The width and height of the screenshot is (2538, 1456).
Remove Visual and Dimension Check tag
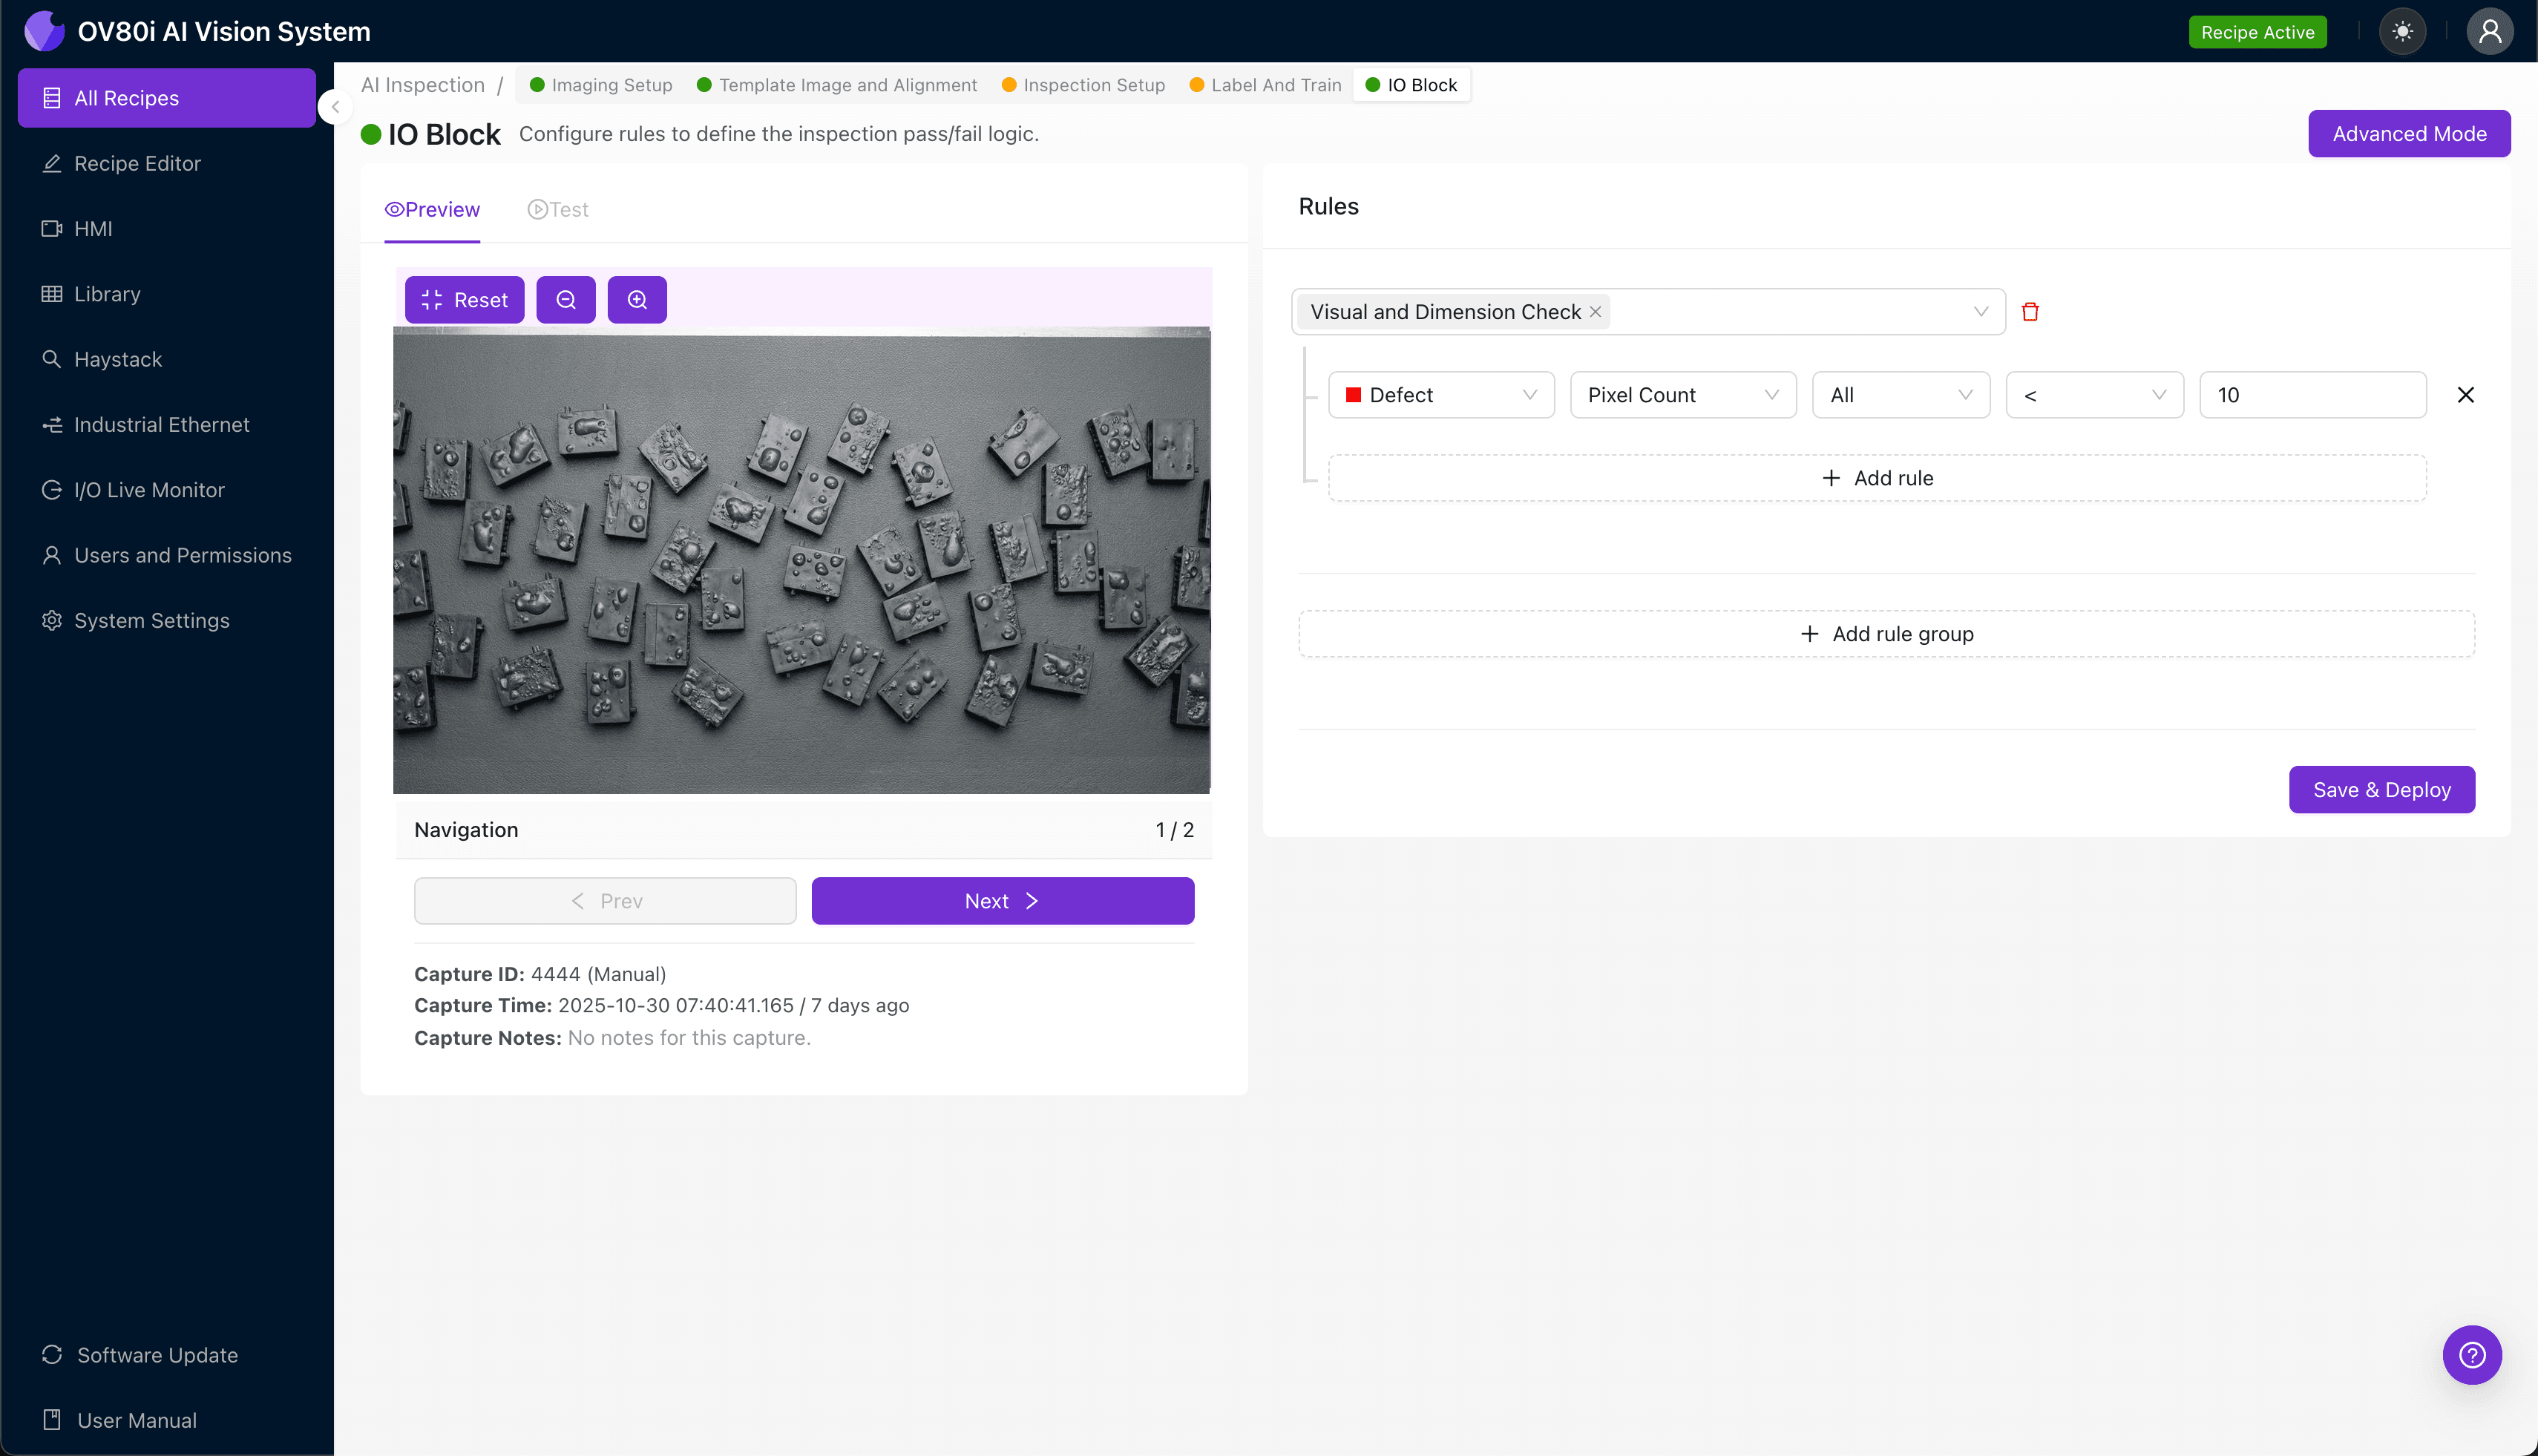tap(1596, 312)
